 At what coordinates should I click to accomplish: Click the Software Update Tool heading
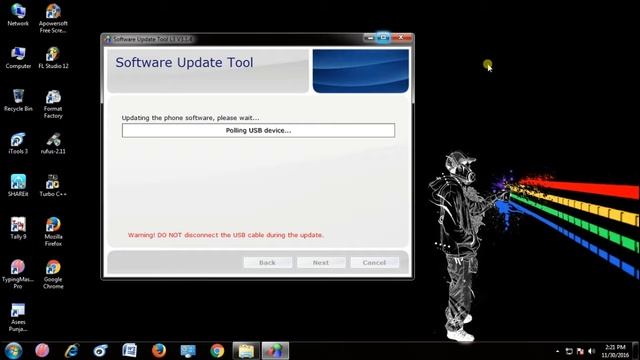184,62
